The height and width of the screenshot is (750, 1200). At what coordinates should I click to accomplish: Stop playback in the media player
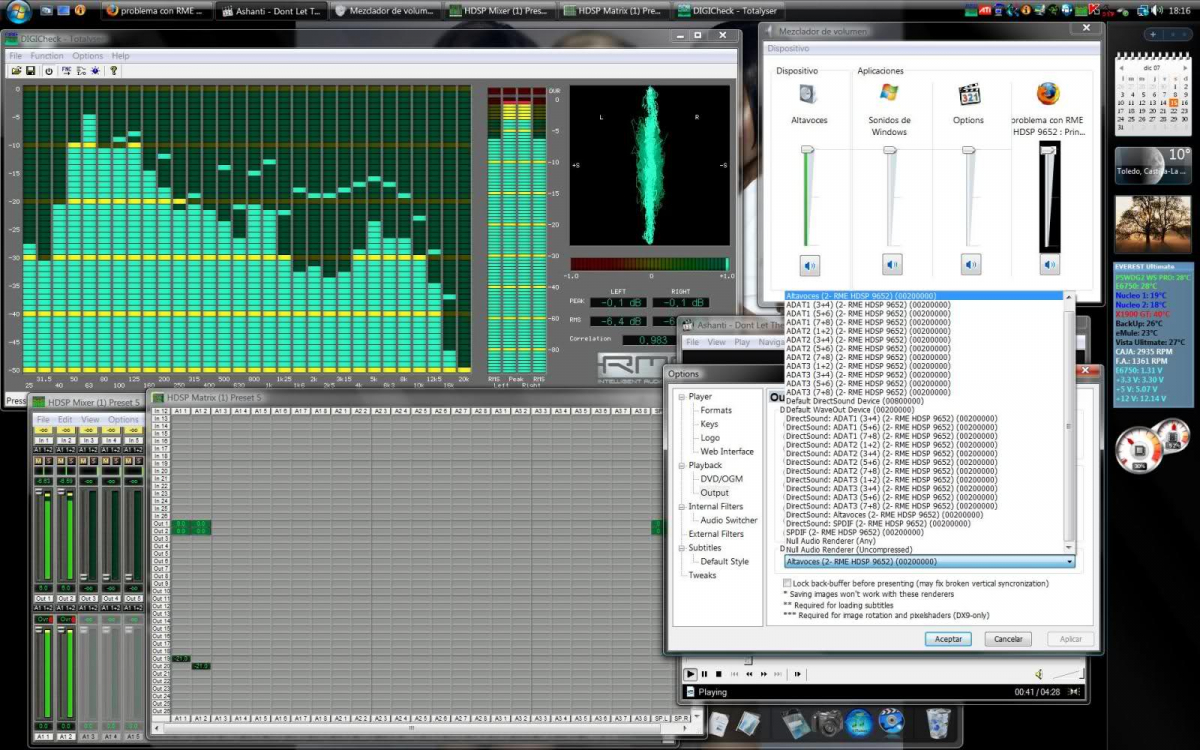point(718,674)
